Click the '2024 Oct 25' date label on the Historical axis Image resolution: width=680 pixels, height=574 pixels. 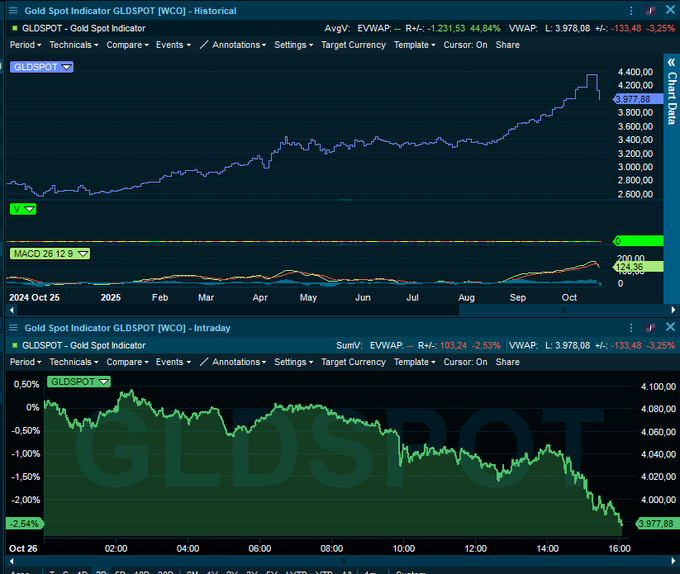[34, 297]
